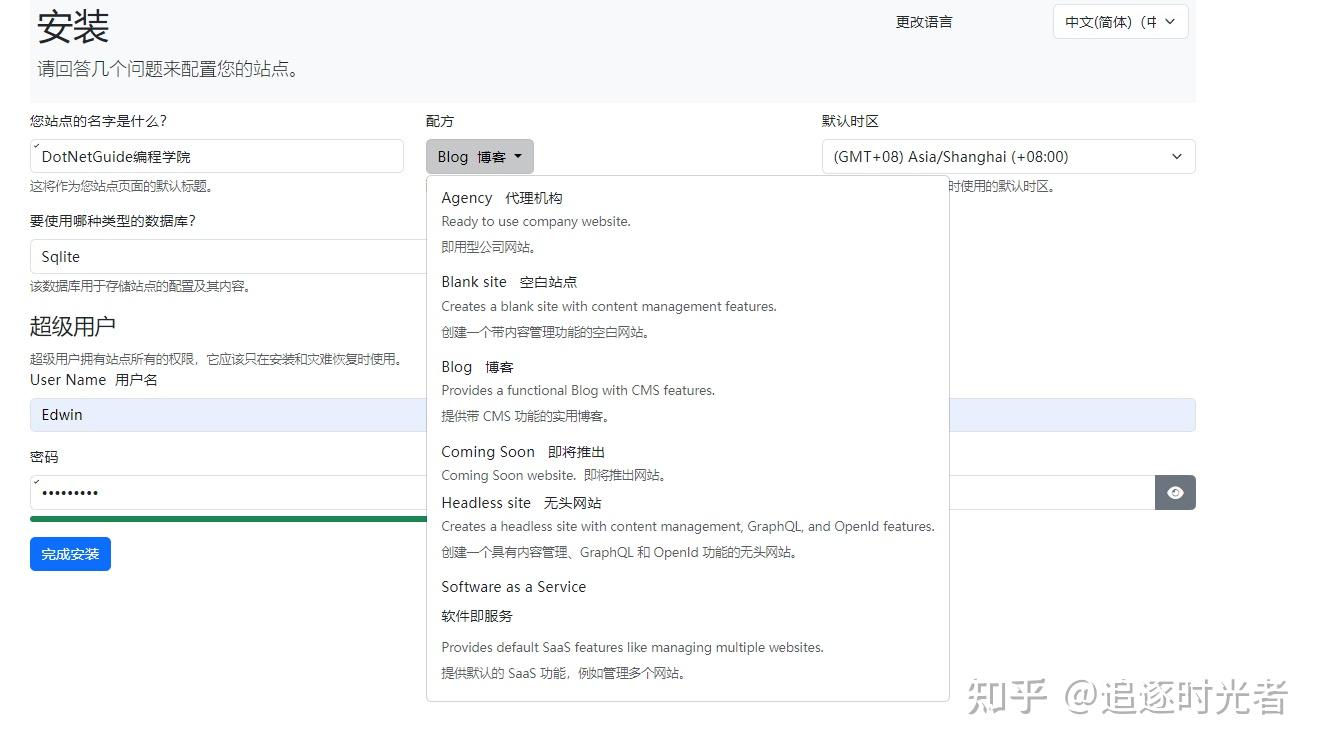1322x750 pixels.
Task: Select the Software as a Service recipe
Action: 513,587
